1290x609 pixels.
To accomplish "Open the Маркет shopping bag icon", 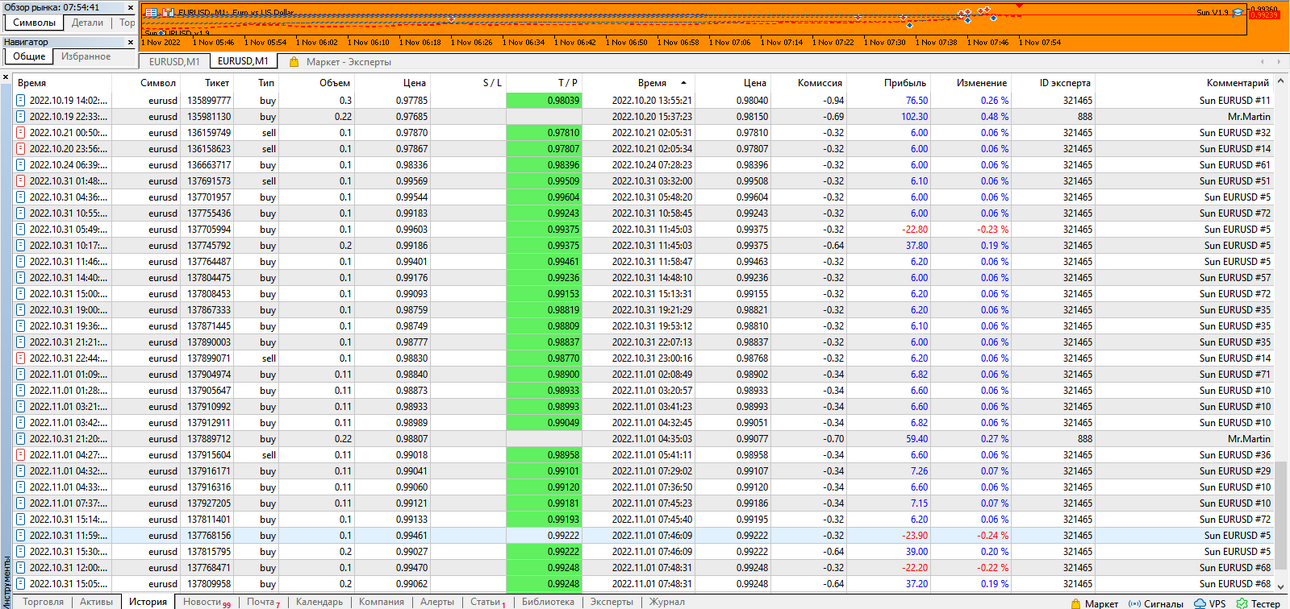I will tap(1076, 603).
